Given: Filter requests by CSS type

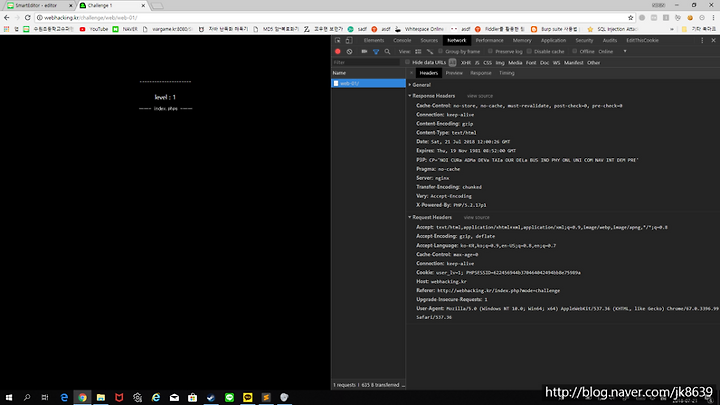Looking at the screenshot, I should click(487, 63).
